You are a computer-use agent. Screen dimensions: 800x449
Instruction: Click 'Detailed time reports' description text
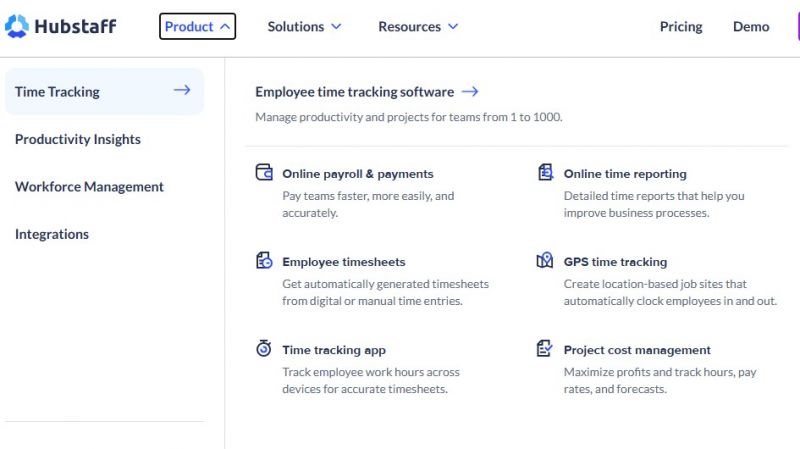(654, 204)
